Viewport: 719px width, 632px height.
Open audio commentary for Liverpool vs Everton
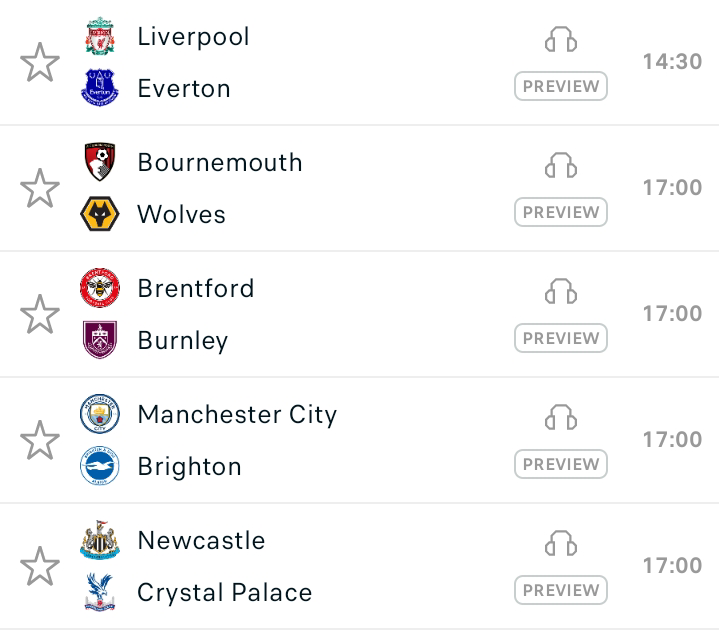561,39
